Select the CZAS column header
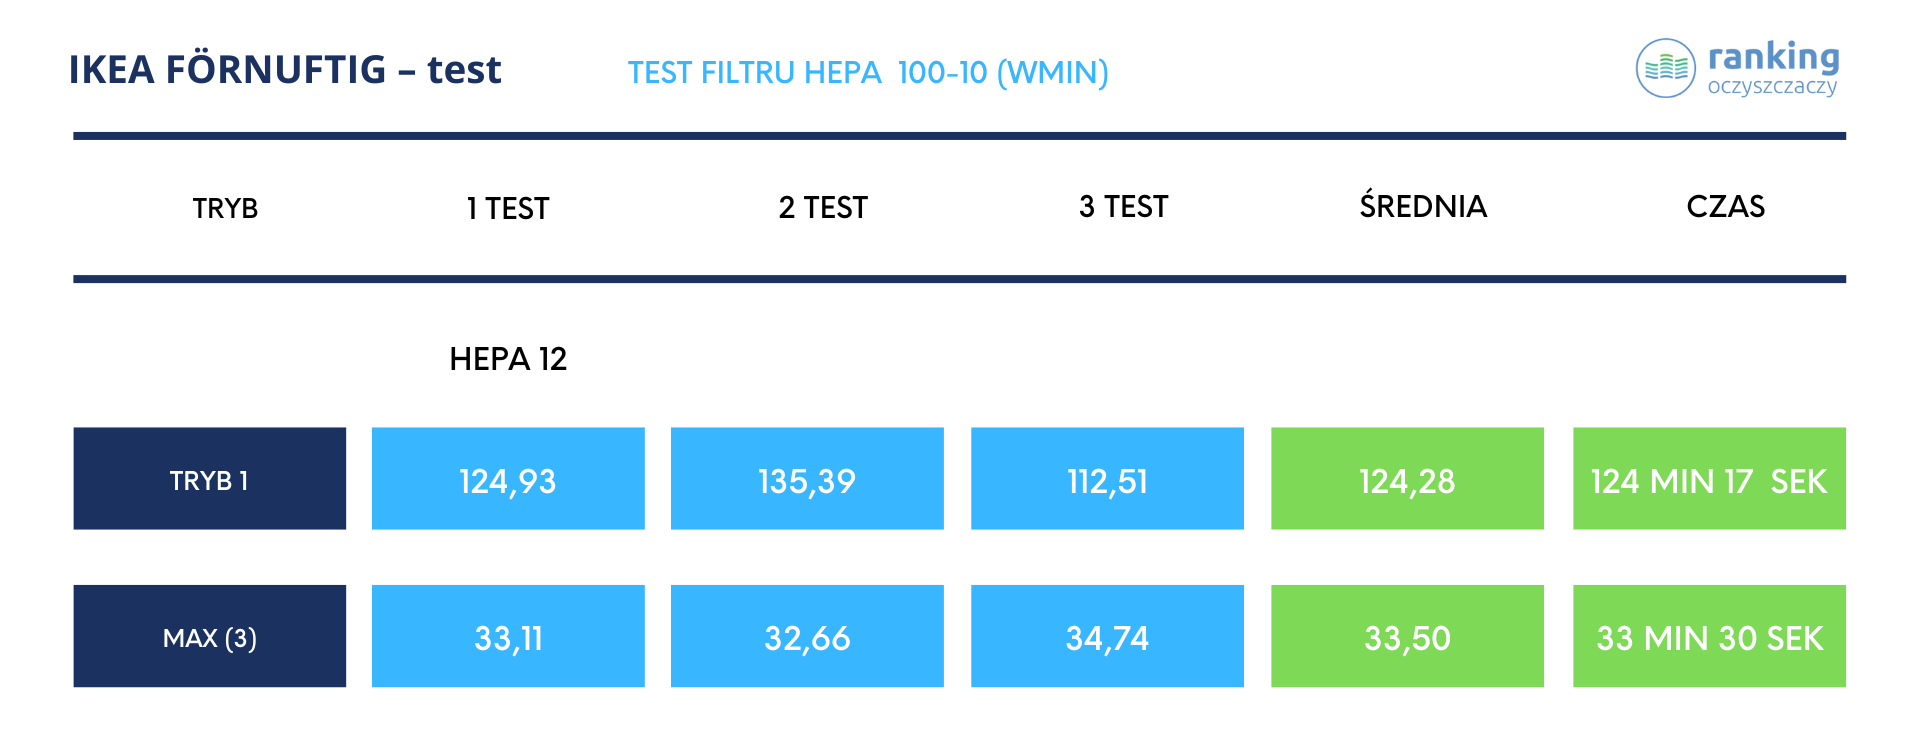Viewport: 1920px width, 749px height. point(1725,206)
